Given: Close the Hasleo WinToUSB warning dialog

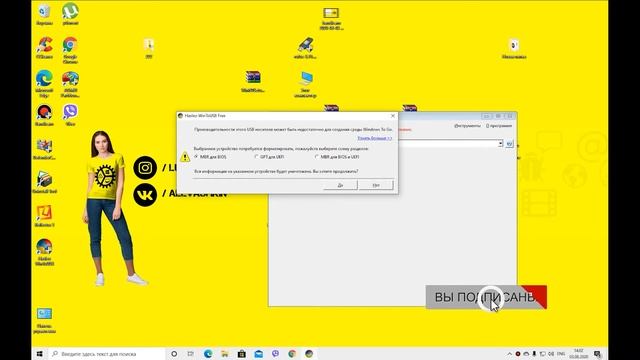Looking at the screenshot, I should [x=393, y=116].
